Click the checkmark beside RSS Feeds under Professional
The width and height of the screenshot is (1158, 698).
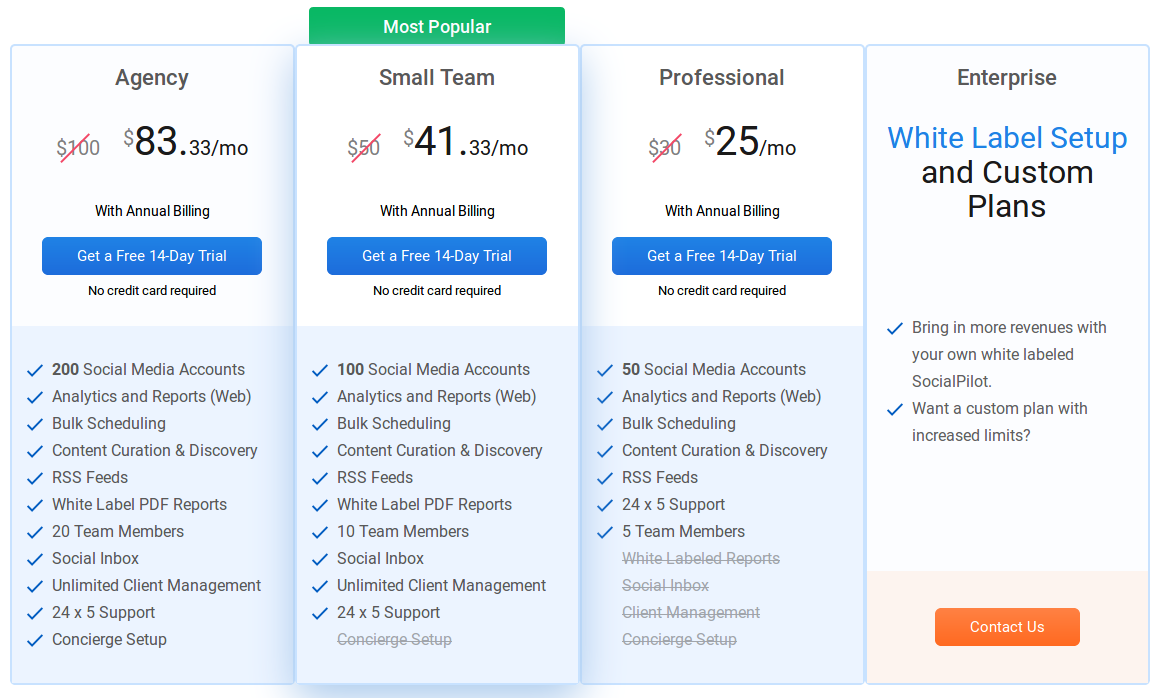(605, 477)
